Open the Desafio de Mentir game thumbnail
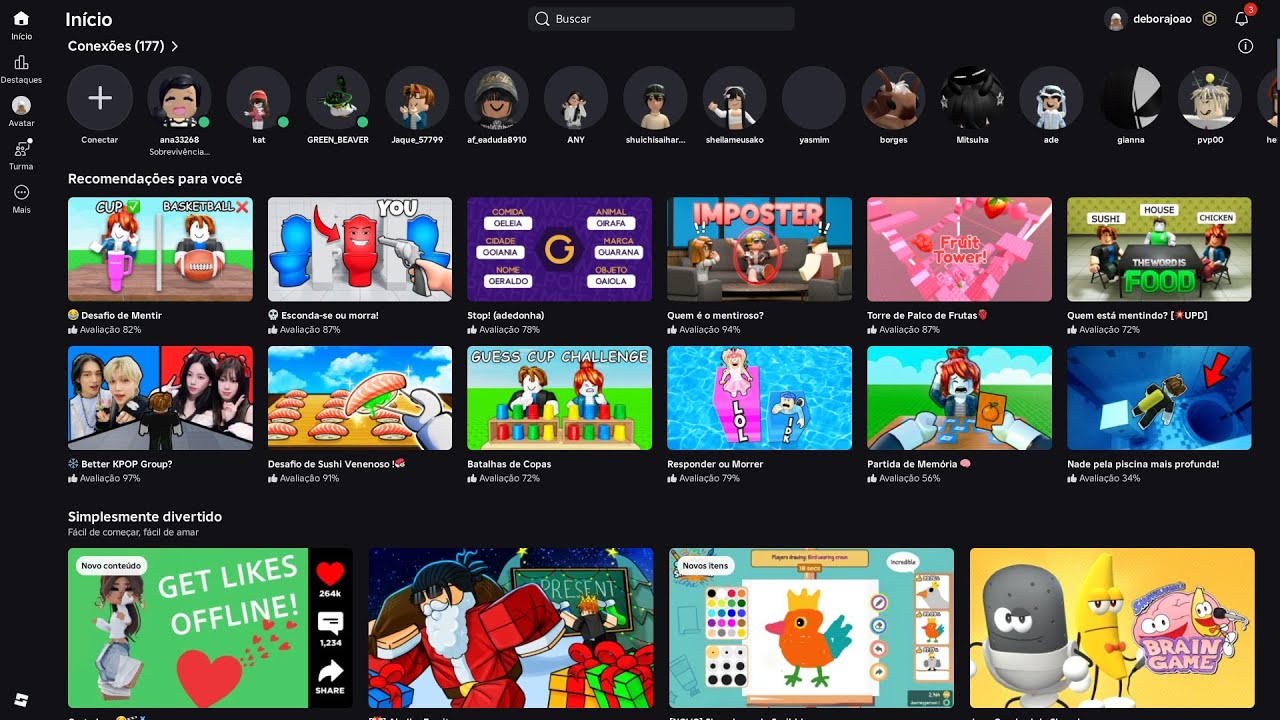 (160, 249)
